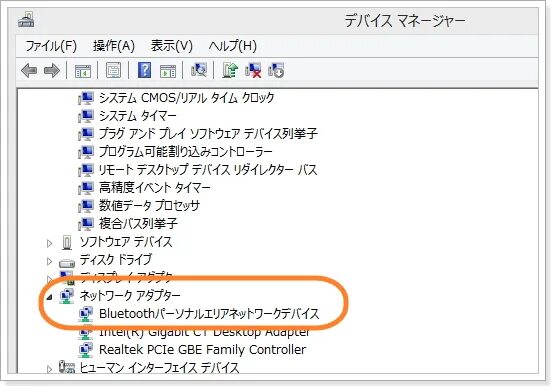551x386 pixels.
Task: Select ソフトウェア デバイス category
Action: point(126,242)
